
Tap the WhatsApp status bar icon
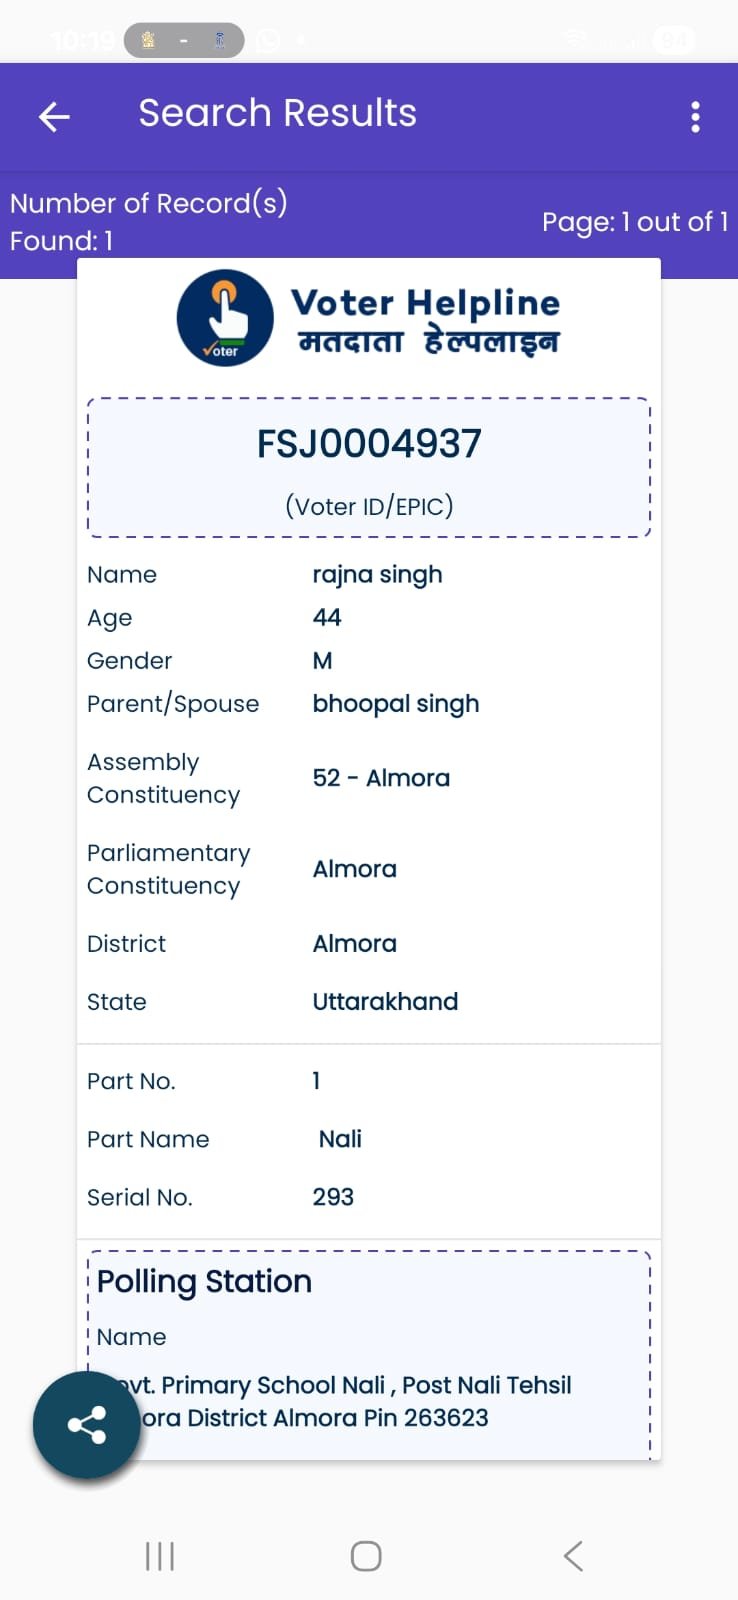pyautogui.click(x=268, y=40)
